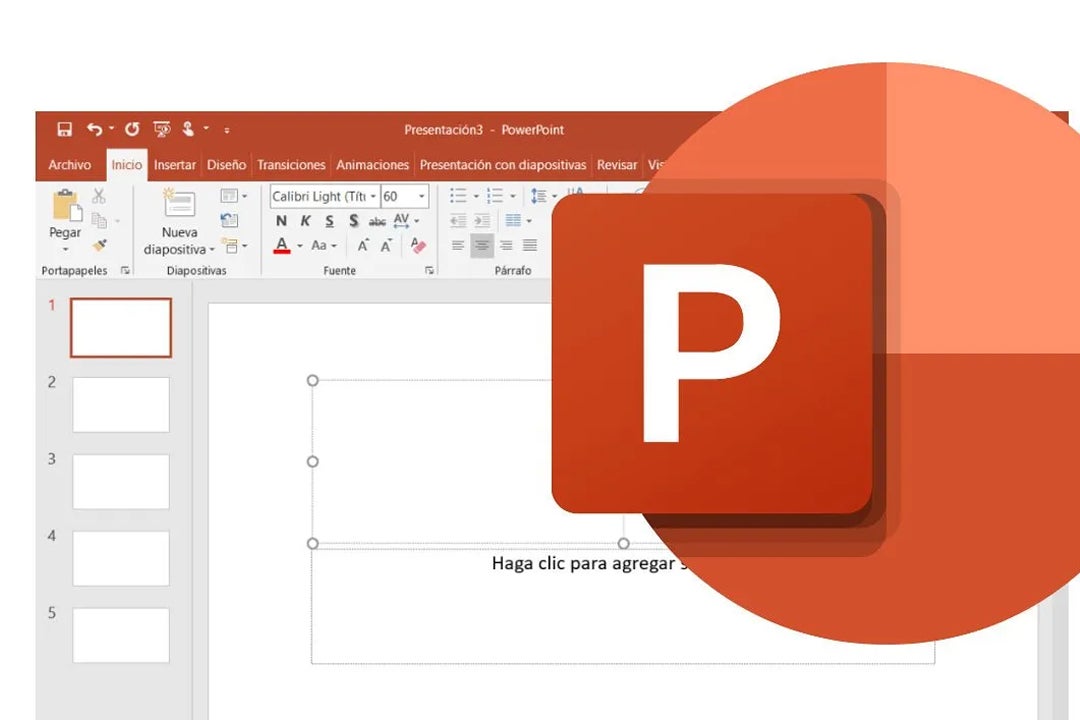Switch to the Transiciones tab

[291, 165]
